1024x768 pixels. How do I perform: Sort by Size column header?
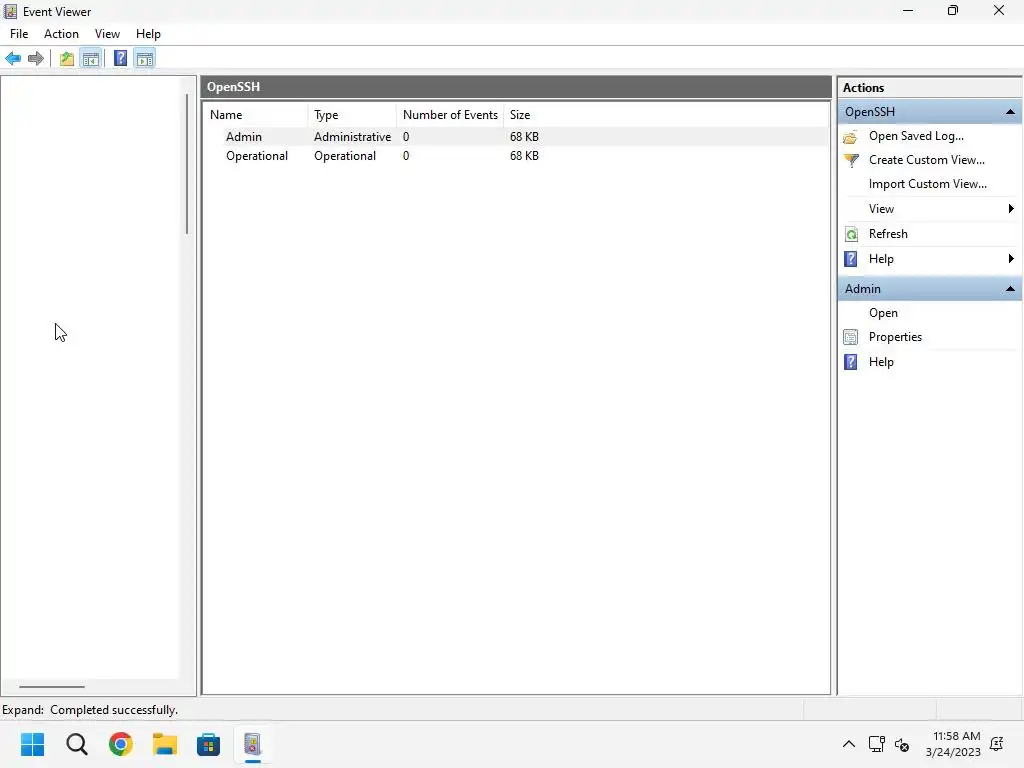520,115
